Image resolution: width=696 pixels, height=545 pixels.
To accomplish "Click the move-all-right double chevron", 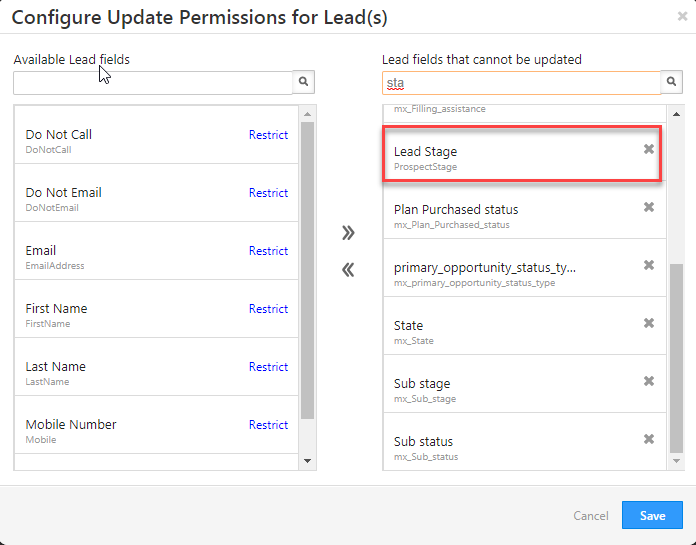I will 348,233.
